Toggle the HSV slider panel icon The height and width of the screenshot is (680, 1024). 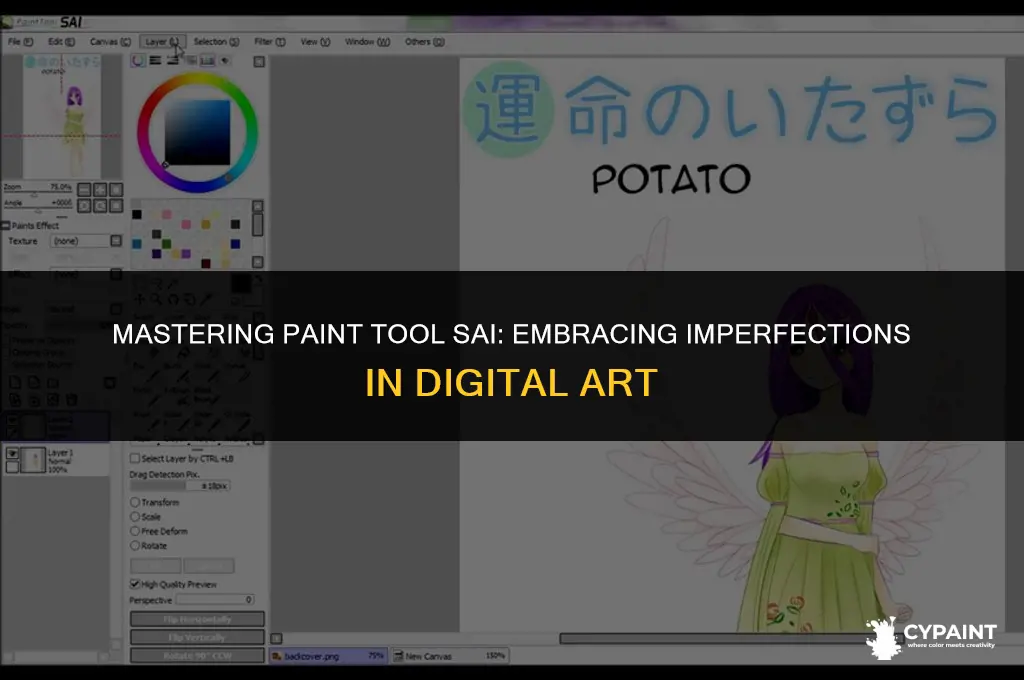point(172,61)
